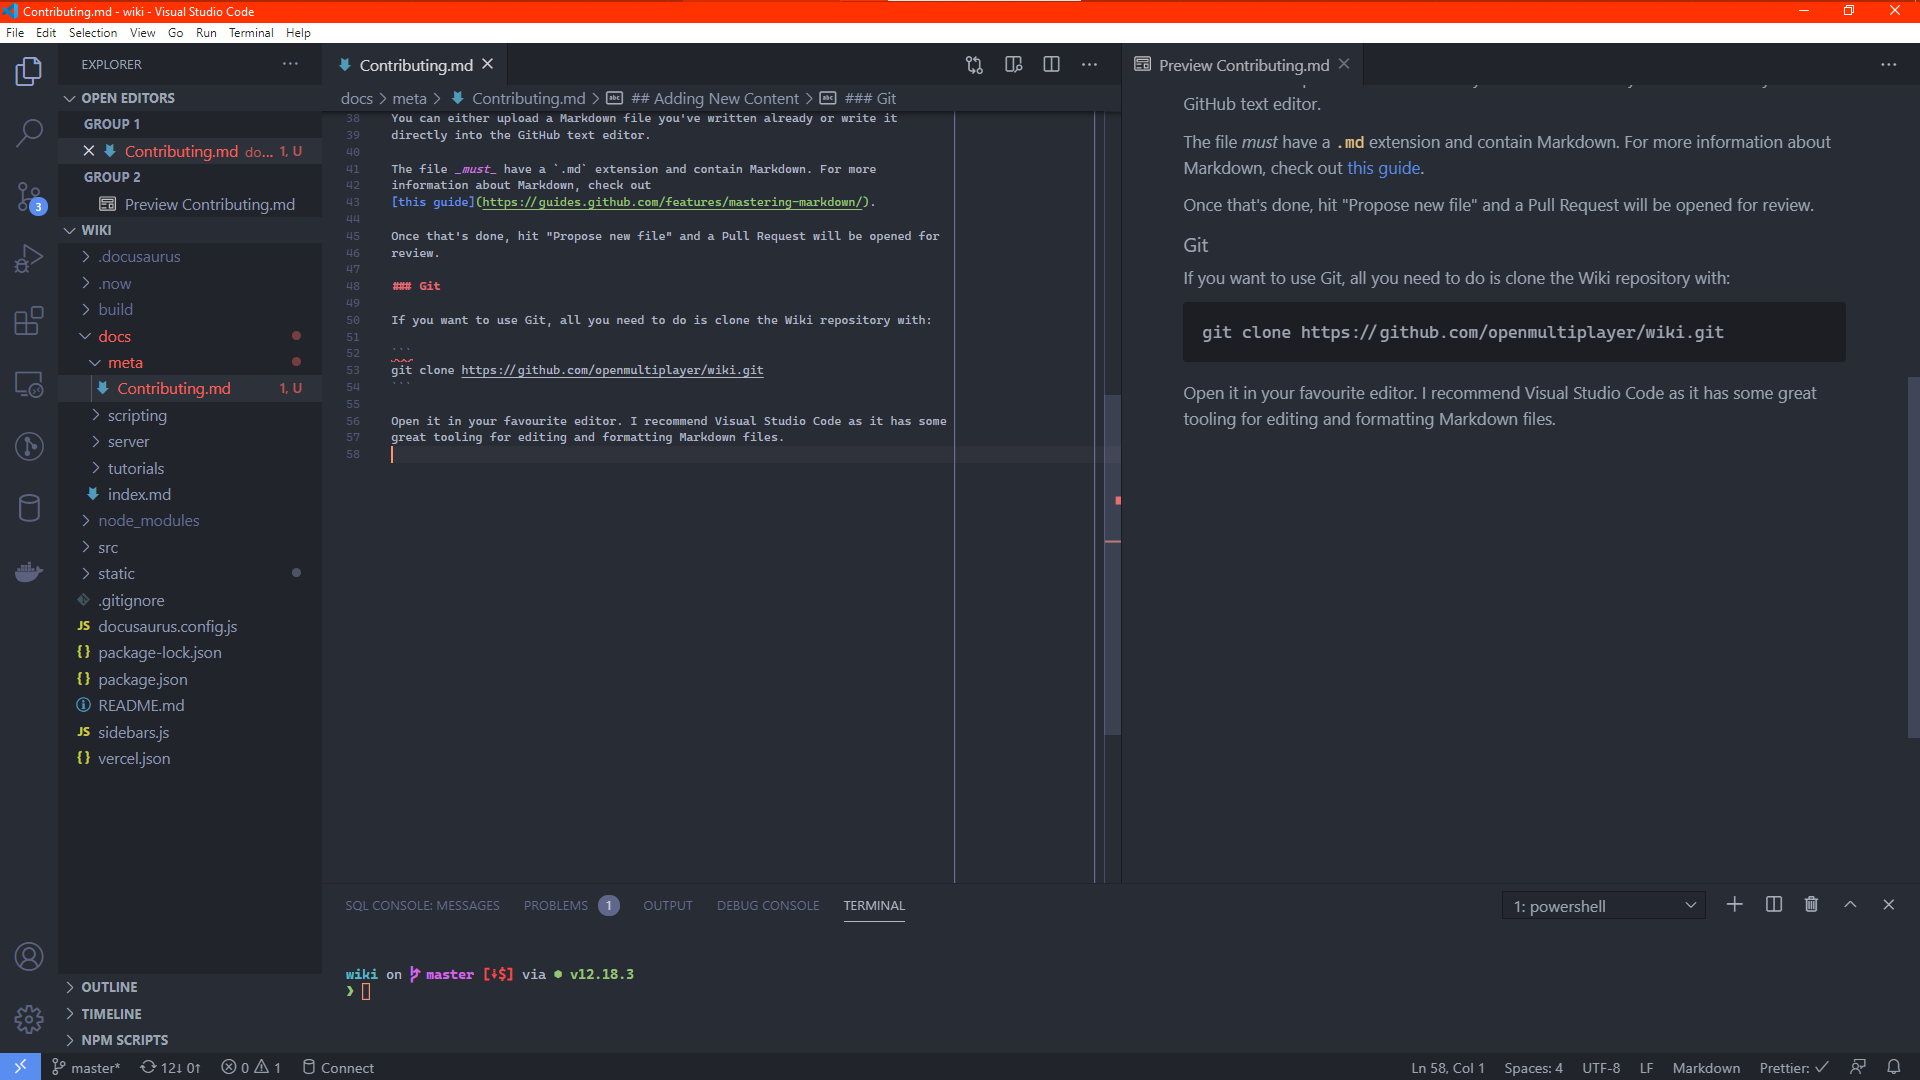Screen dimensions: 1920x1080
Task: Open index.md in the file tree
Action: pyautogui.click(x=139, y=494)
